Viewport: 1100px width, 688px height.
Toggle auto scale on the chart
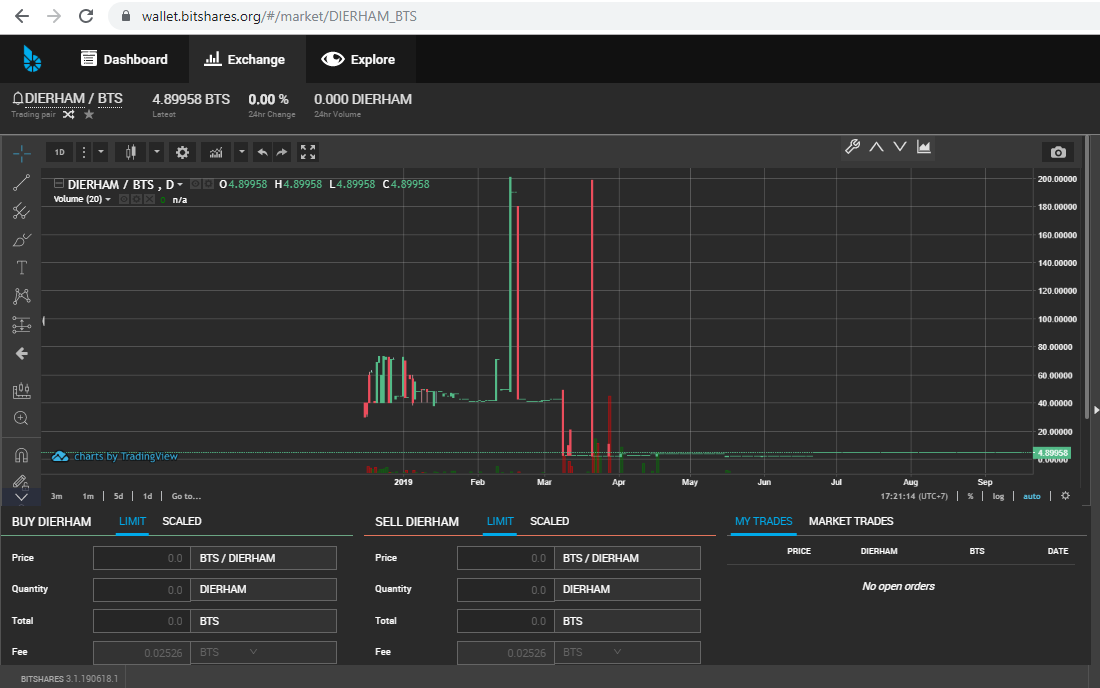1032,496
